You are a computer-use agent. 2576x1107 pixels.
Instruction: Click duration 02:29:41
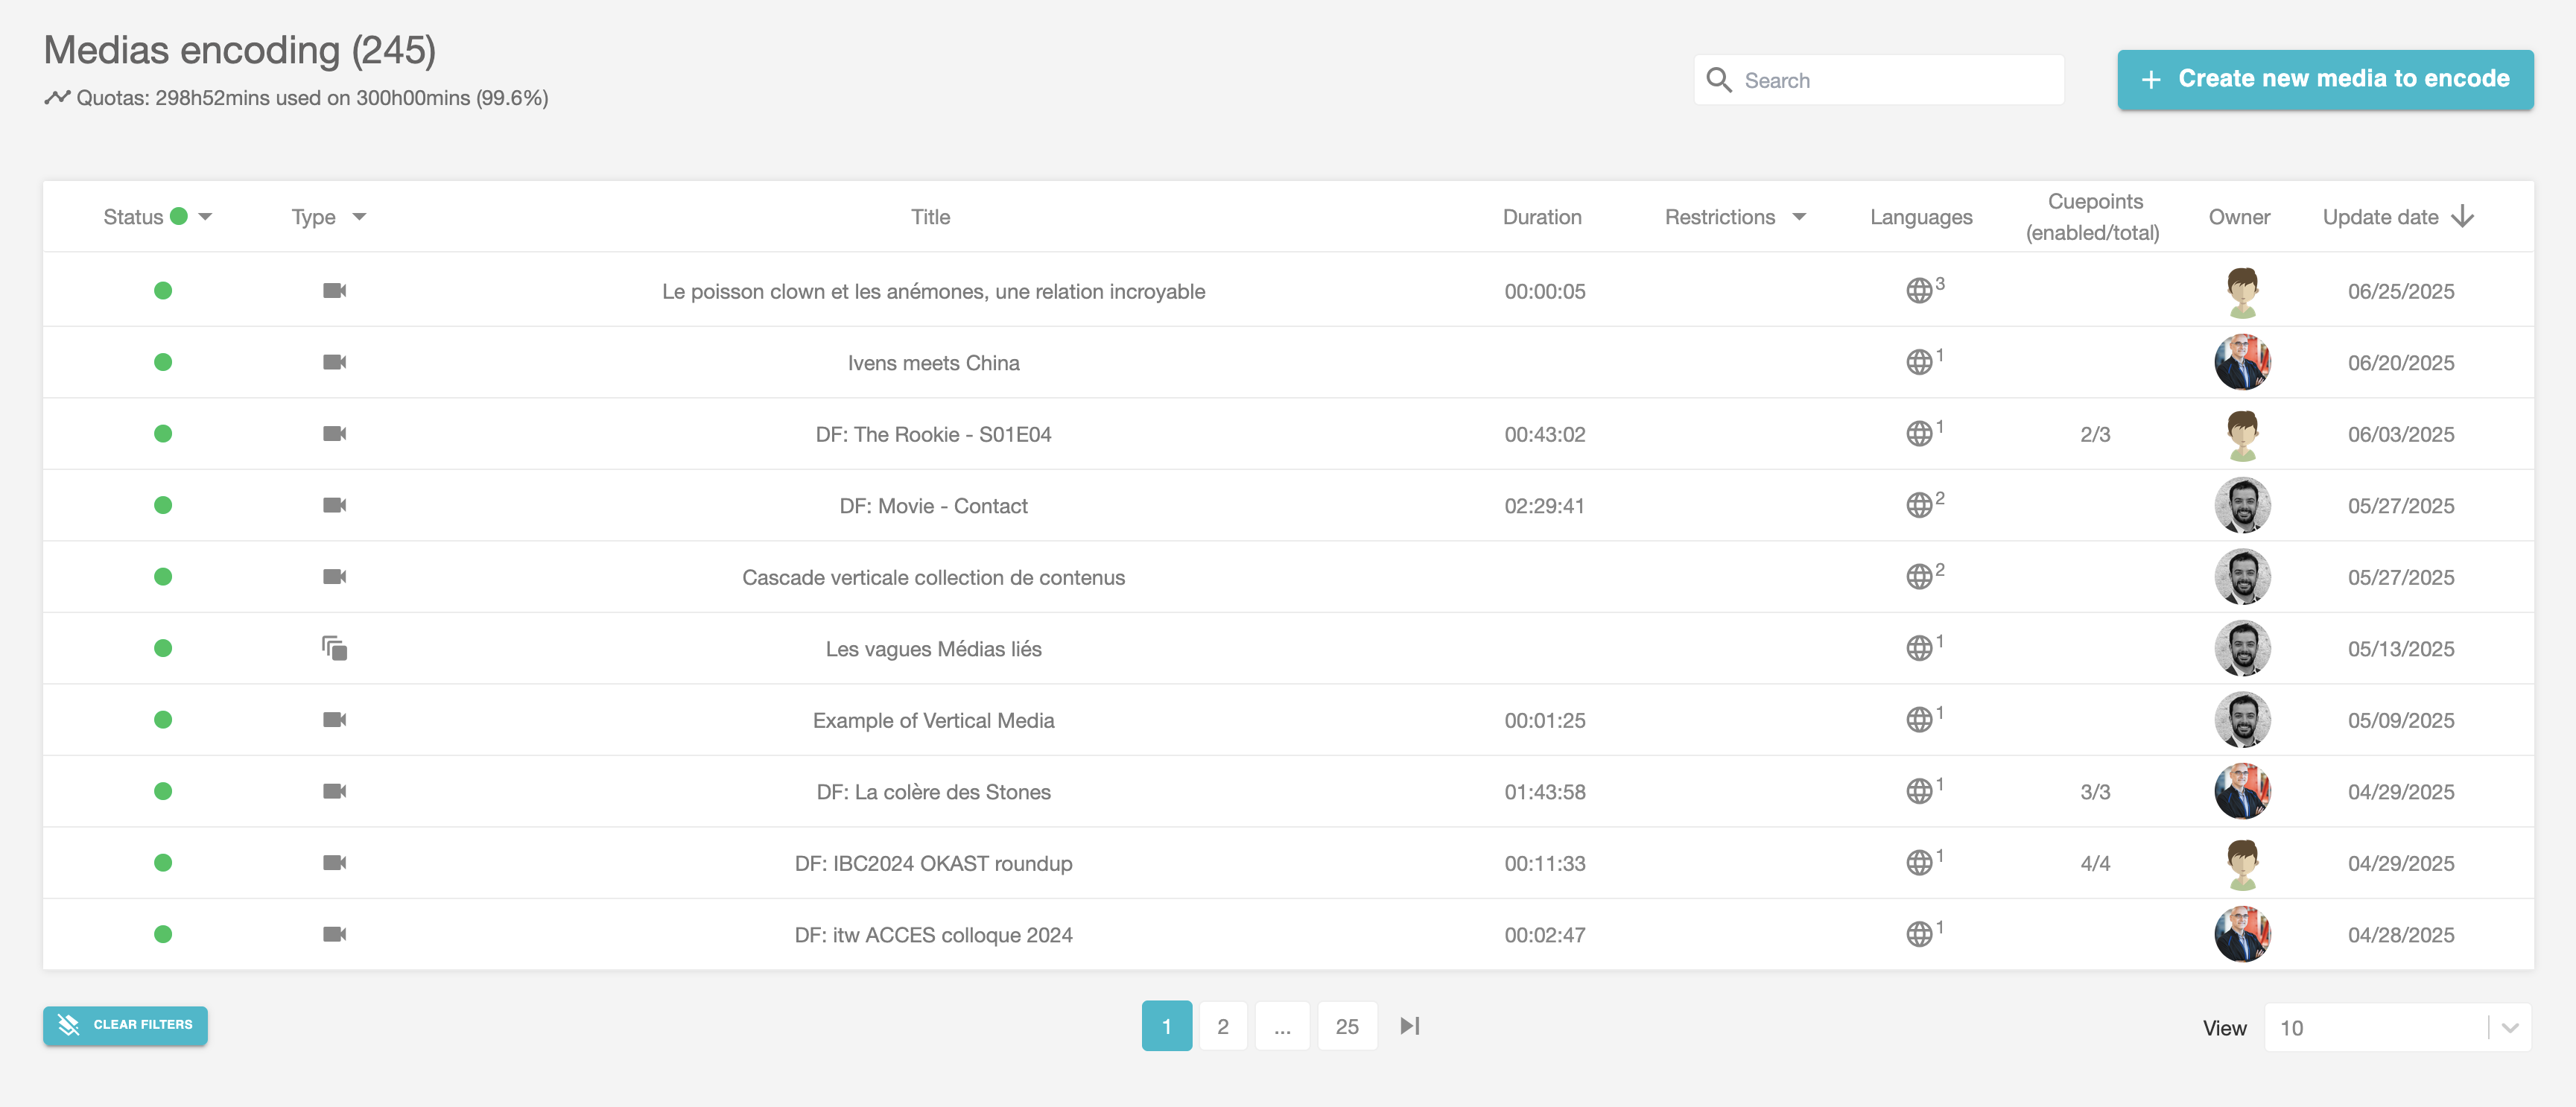(x=1544, y=506)
